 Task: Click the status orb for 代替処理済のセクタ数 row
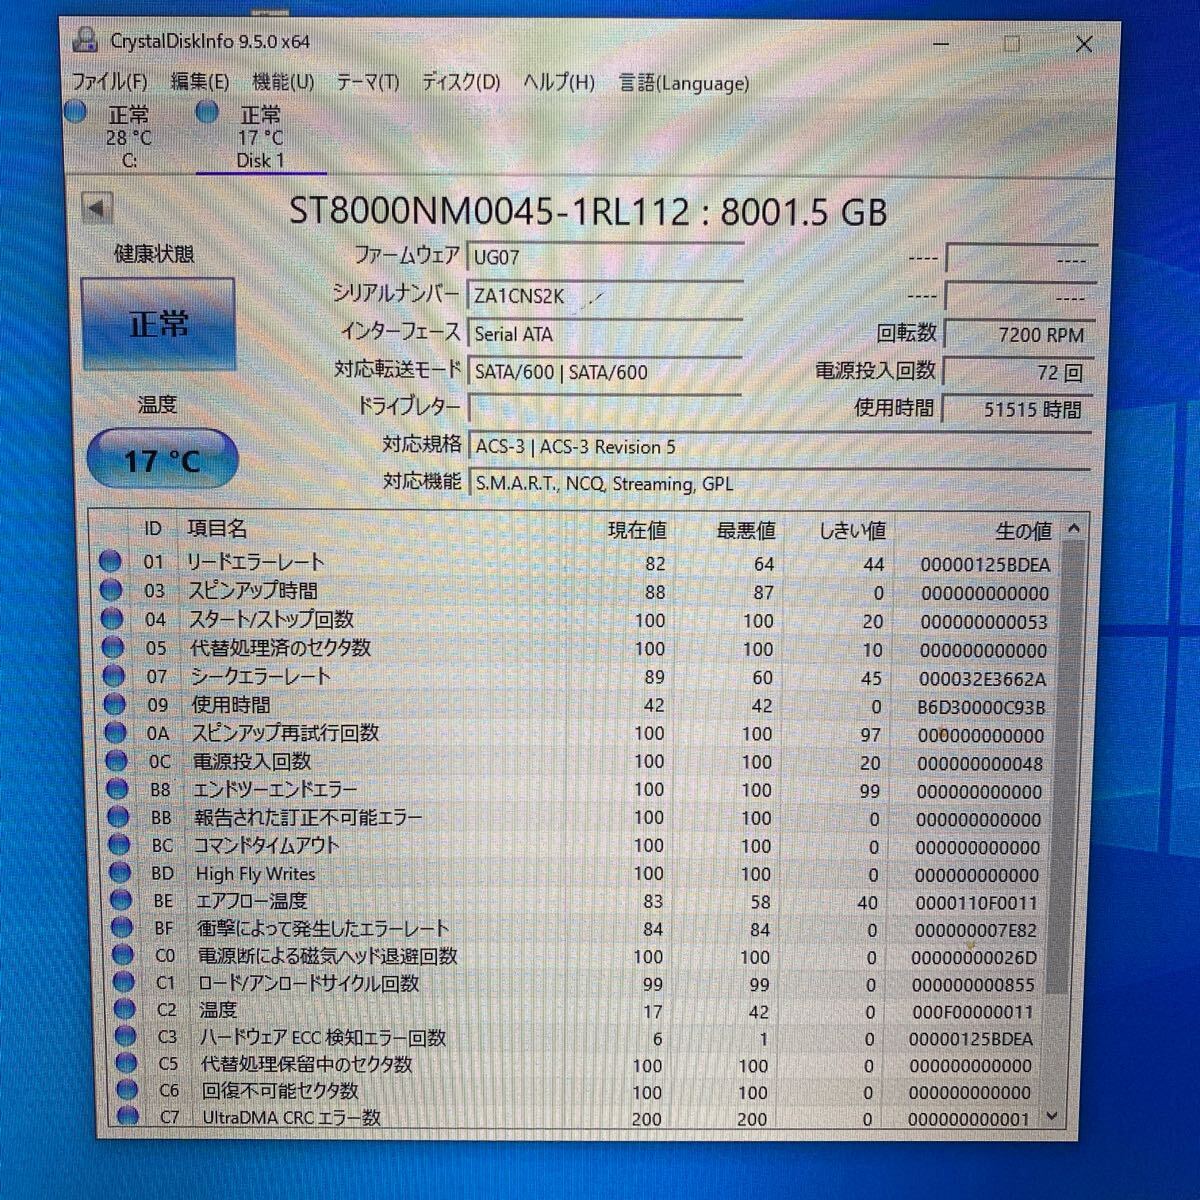[x=114, y=648]
